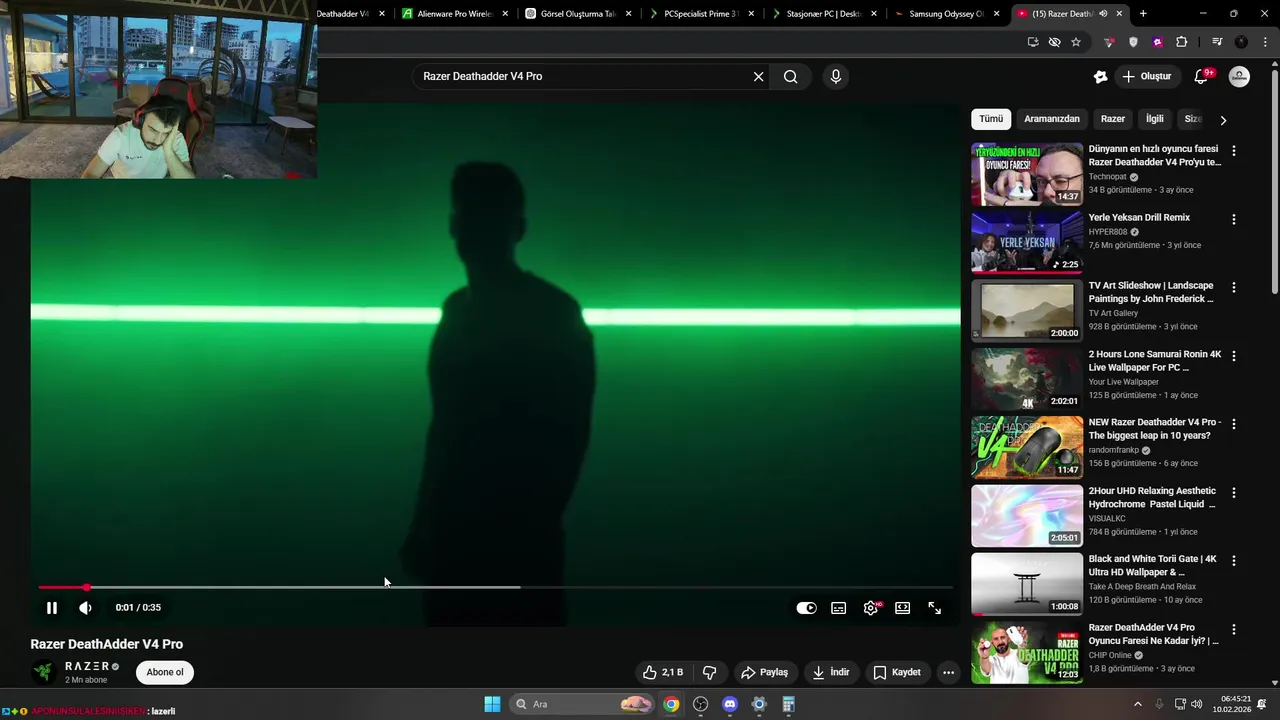Switch to Alienware Pro Wireless browser tab
1280x720 pixels.
(454, 14)
